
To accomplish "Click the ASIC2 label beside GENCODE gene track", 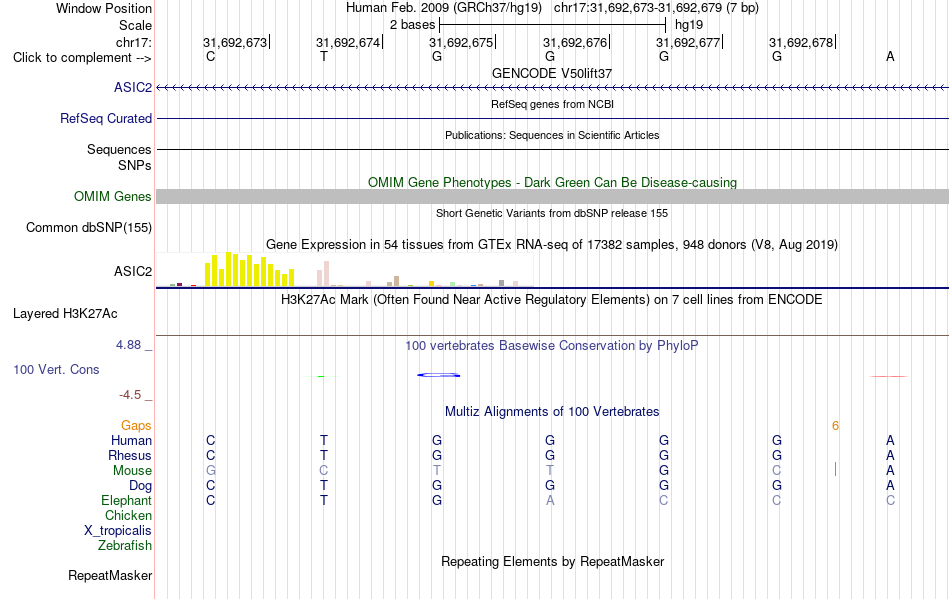I will coord(133,87).
